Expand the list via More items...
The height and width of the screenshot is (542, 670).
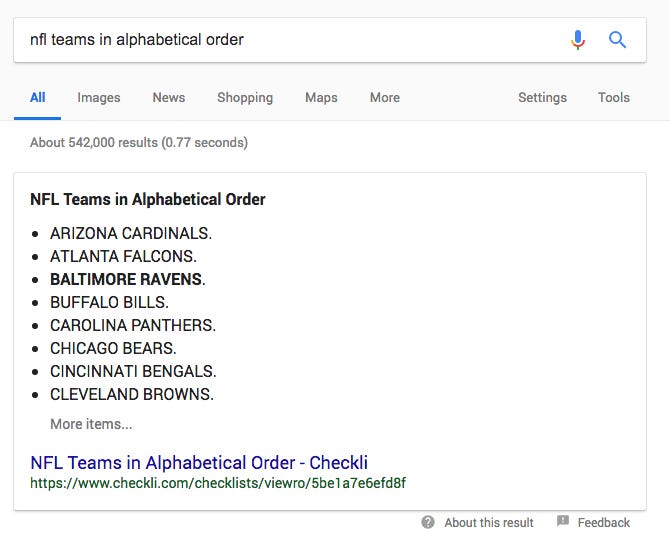pos(91,424)
